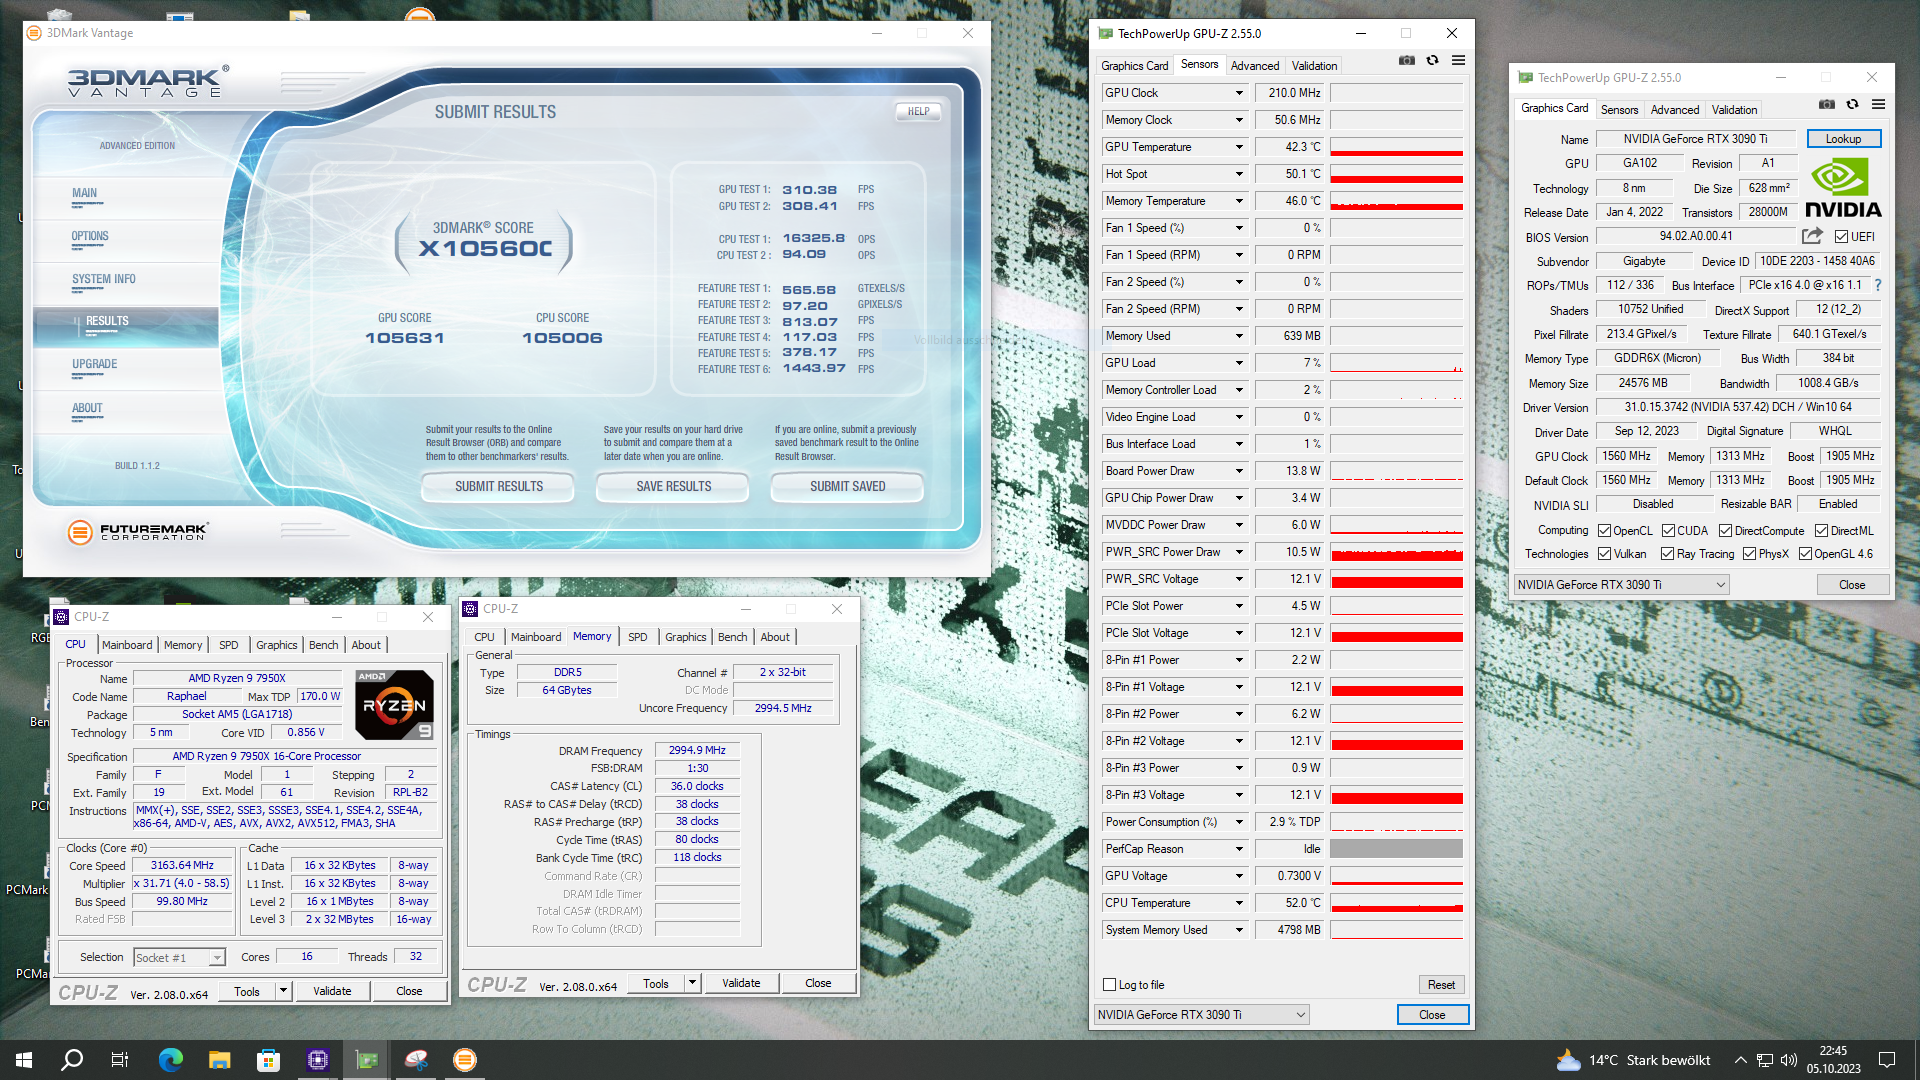The height and width of the screenshot is (1080, 1920).
Task: Switch to Advanced tab in GPU-Z Sensors window
Action: (x=1255, y=66)
